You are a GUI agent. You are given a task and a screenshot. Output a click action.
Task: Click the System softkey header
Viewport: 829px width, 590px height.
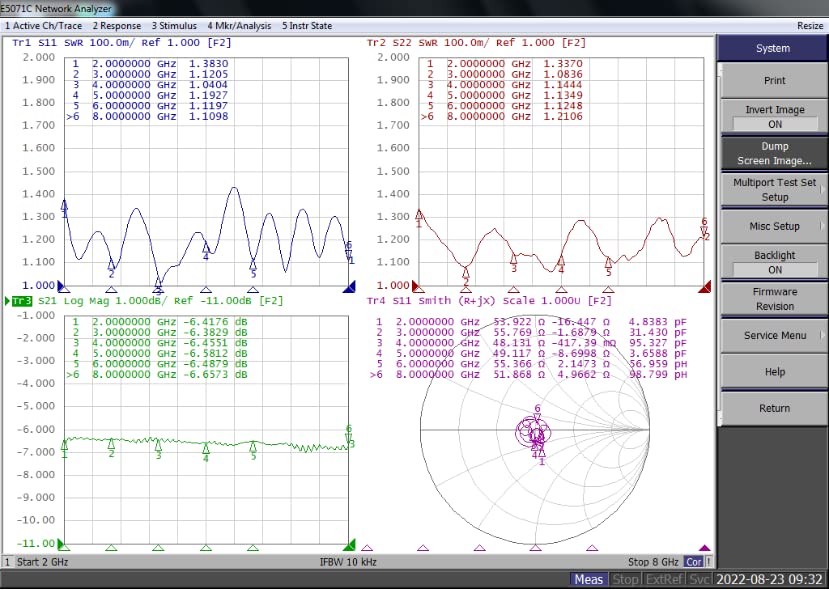pyautogui.click(x=772, y=48)
